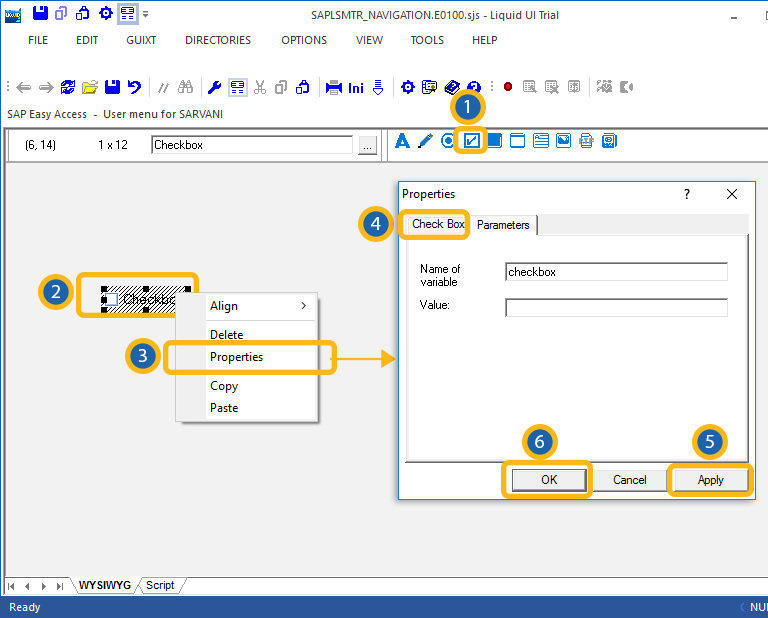Select the Pushbutton tool icon
Viewport: 768px width, 618px height.
click(x=494, y=141)
